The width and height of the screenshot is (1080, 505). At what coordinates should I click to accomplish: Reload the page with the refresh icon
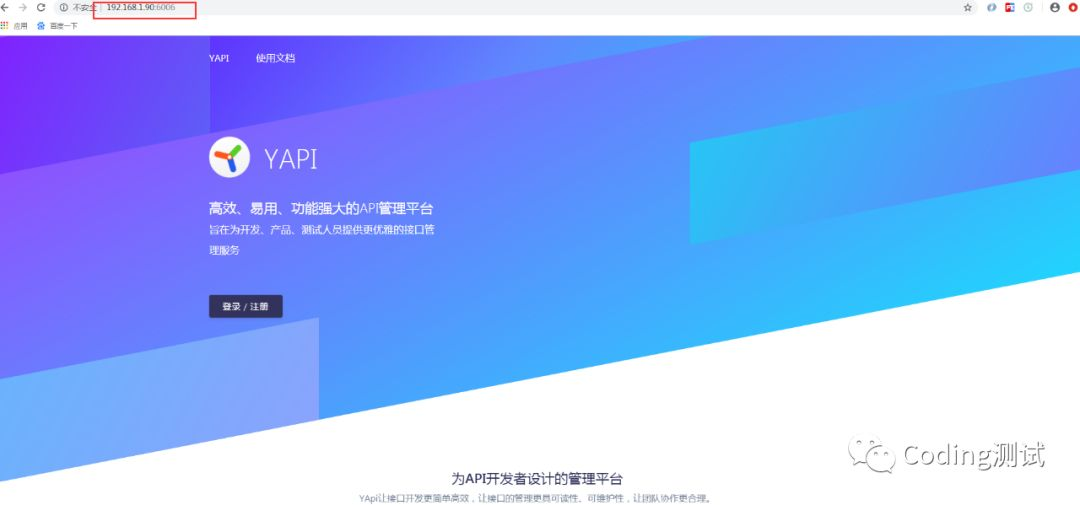[41, 8]
